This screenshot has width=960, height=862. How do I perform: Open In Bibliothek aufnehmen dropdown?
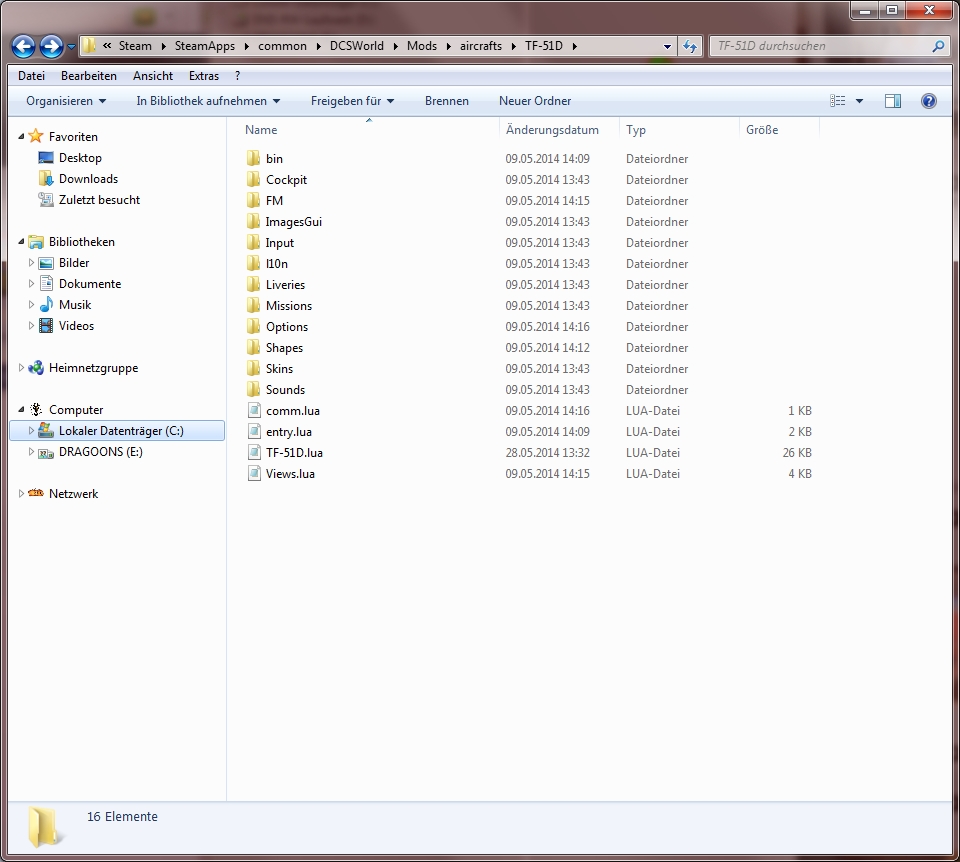point(208,101)
